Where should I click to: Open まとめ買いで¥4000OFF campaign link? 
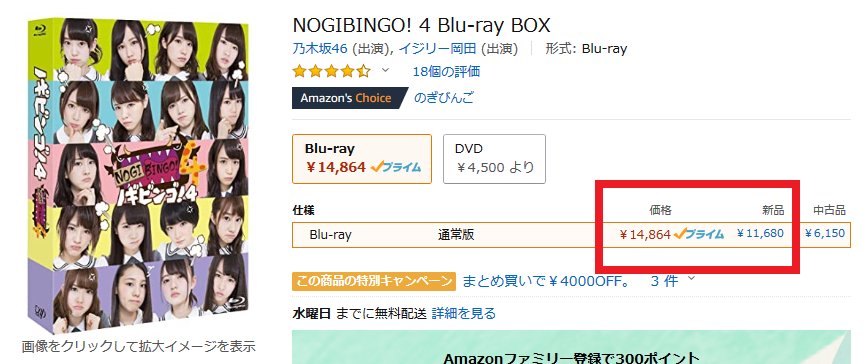[546, 282]
